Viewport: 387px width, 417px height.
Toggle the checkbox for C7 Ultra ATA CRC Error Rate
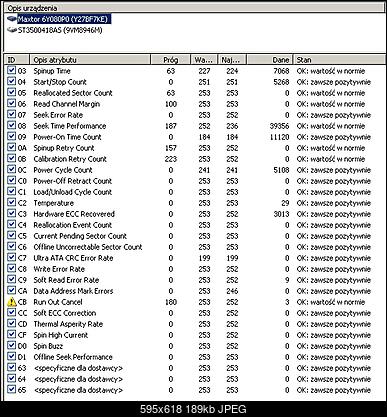click(12, 258)
